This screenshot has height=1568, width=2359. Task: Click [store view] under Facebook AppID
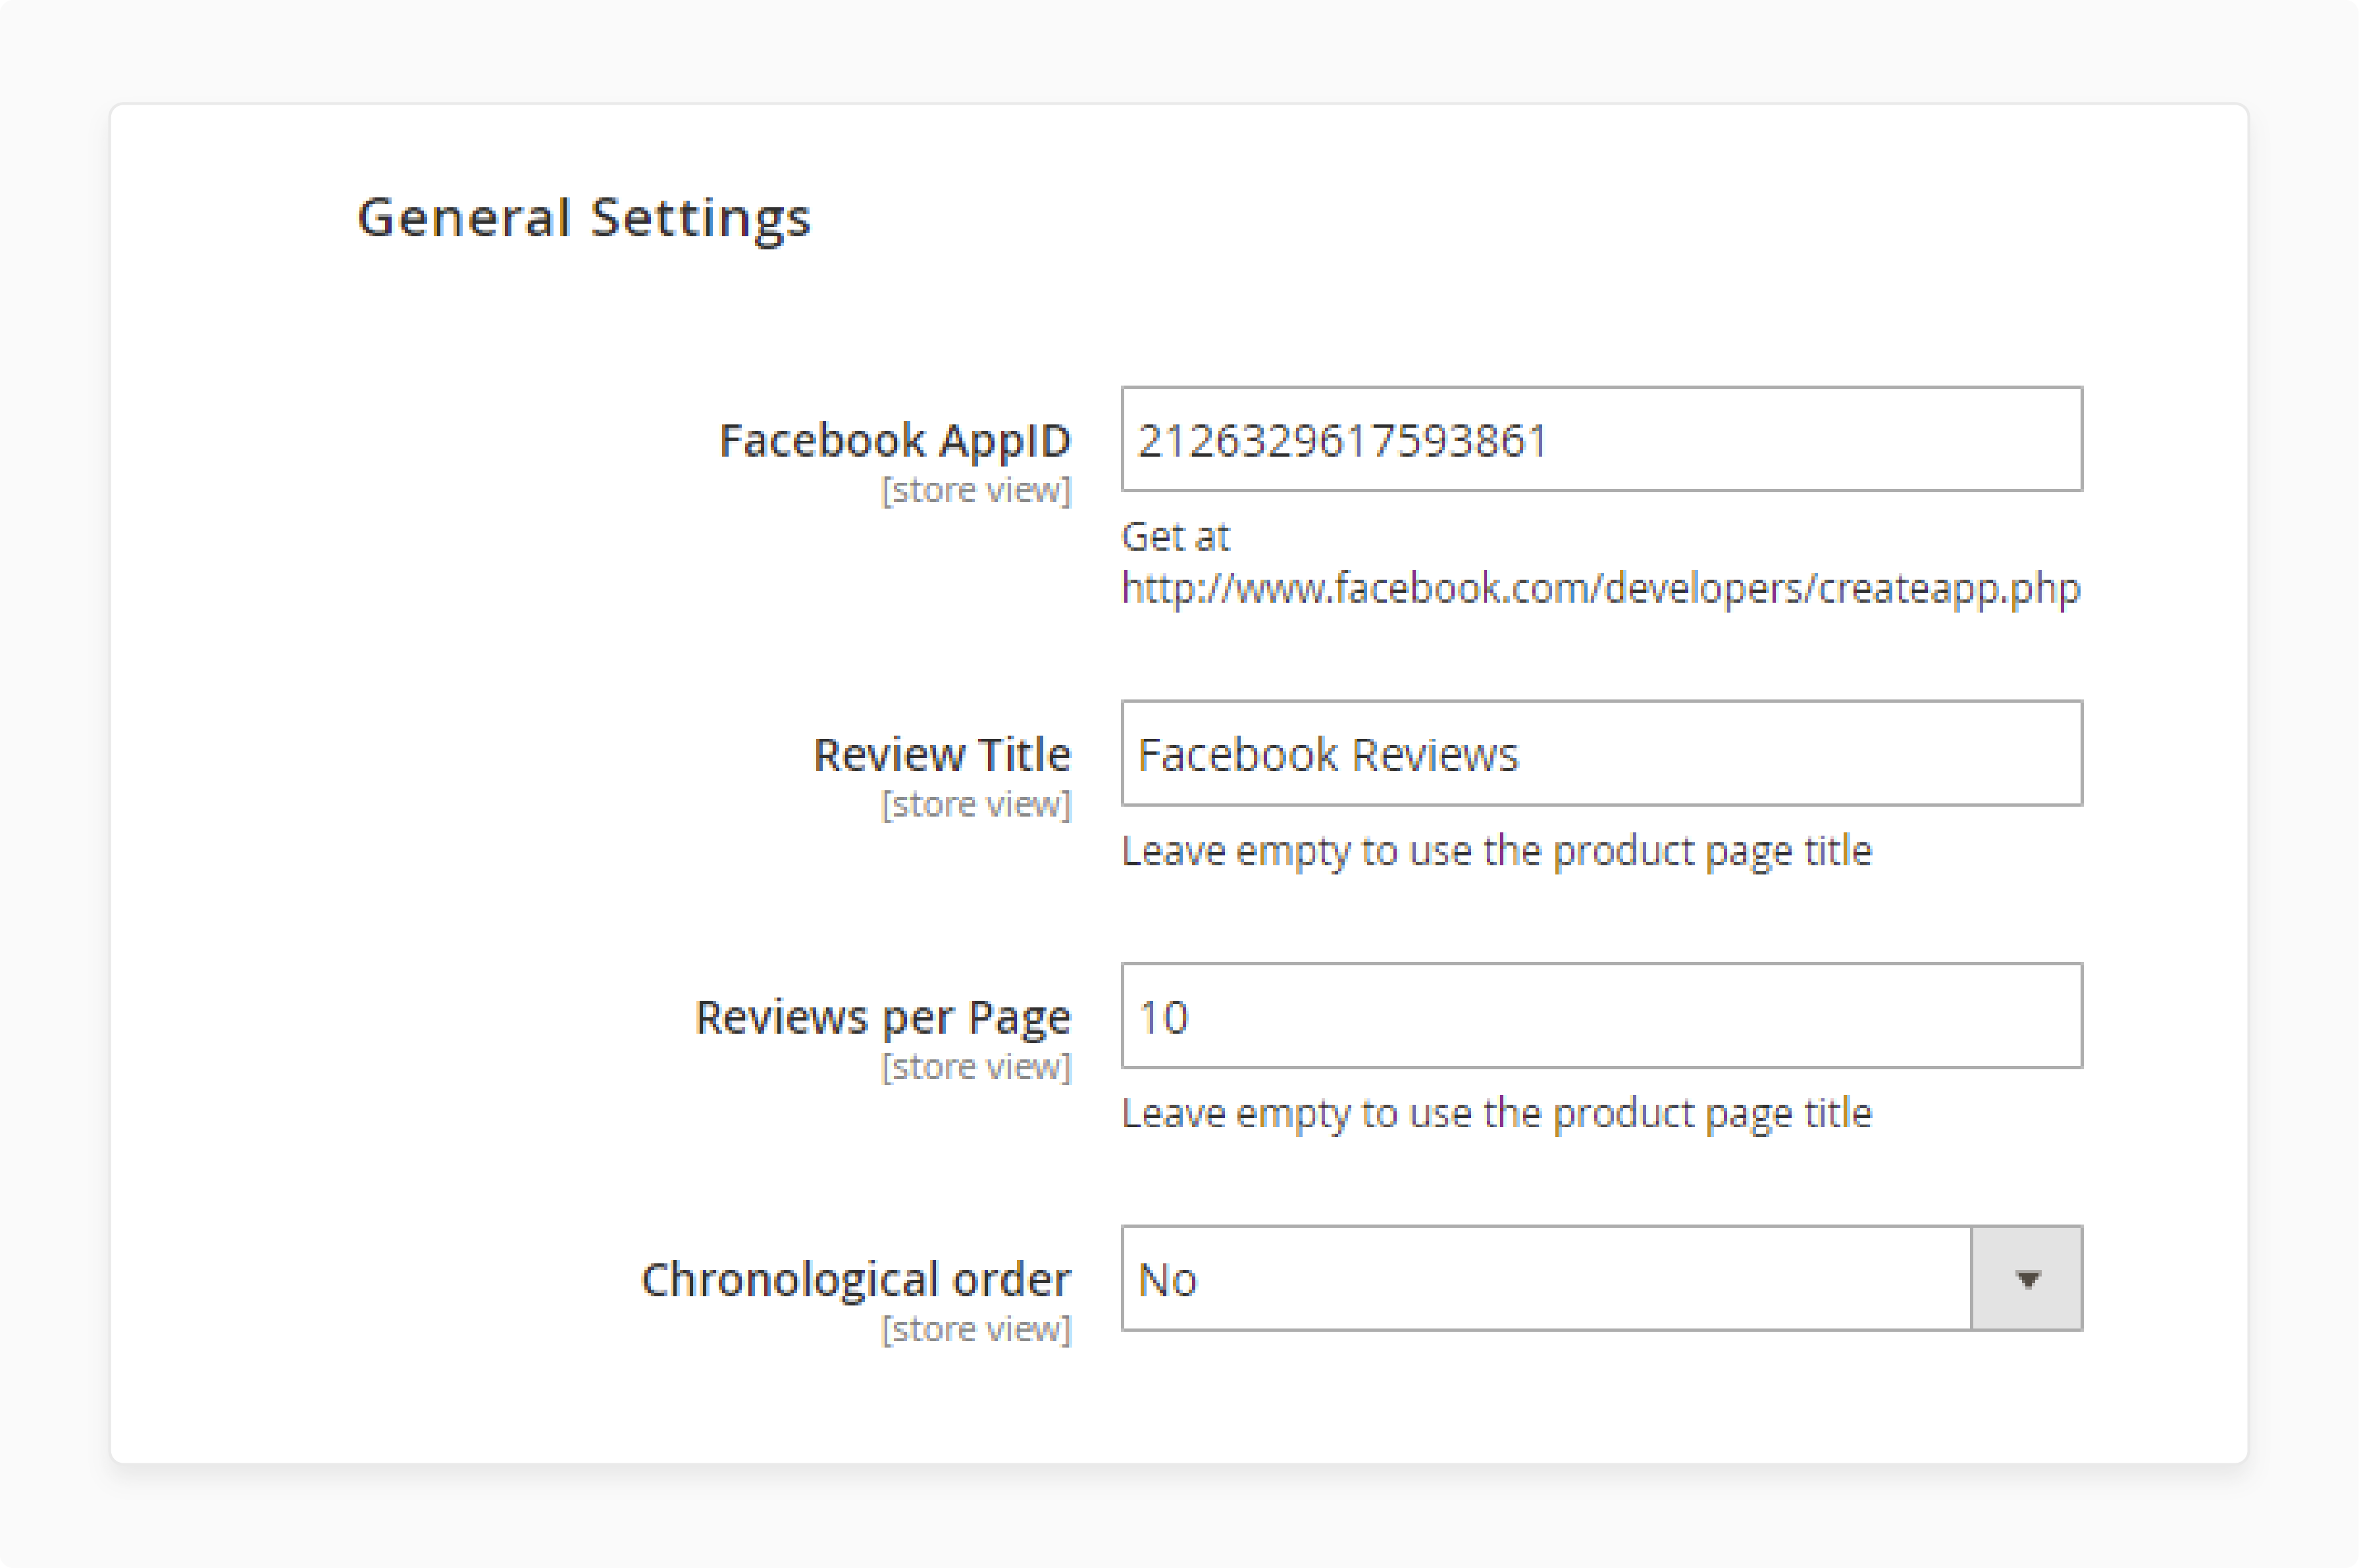(976, 491)
